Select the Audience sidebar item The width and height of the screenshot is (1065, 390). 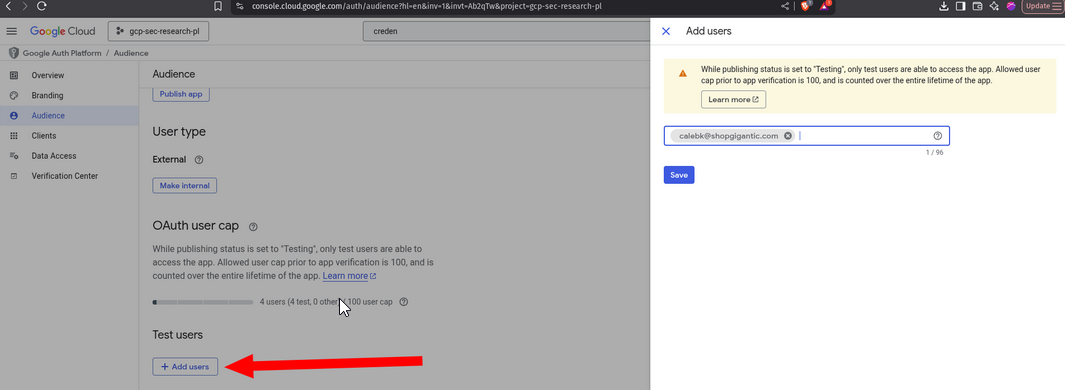click(68, 116)
